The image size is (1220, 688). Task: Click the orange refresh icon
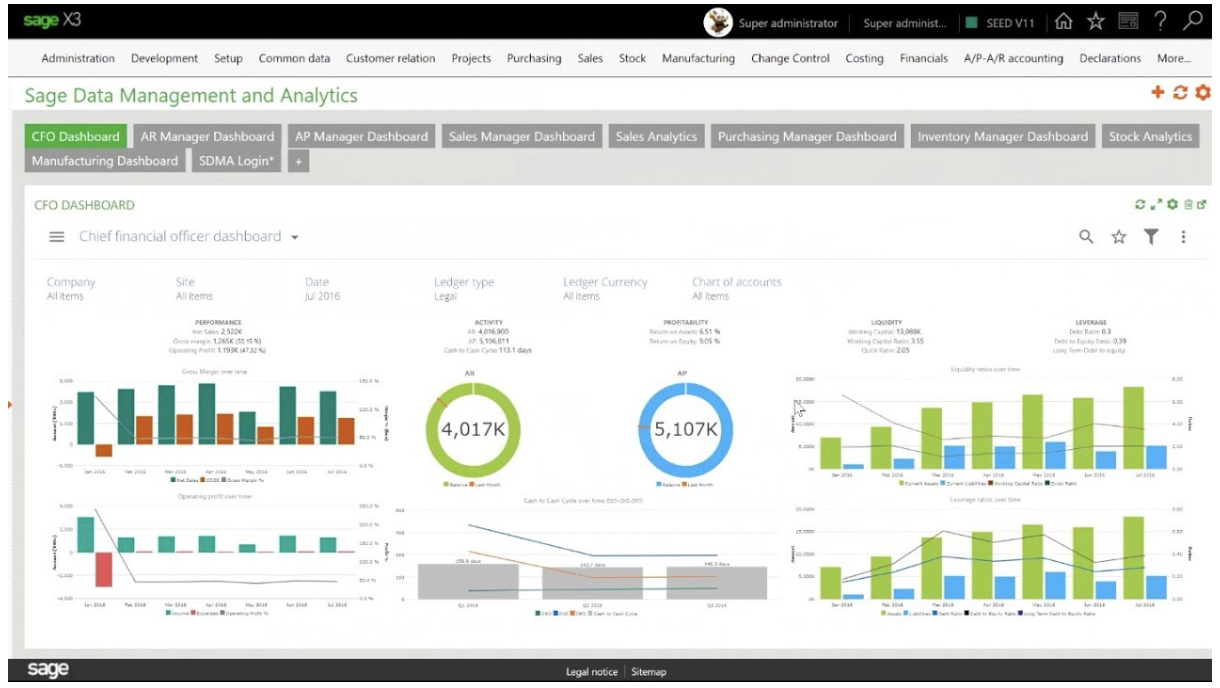click(1180, 92)
